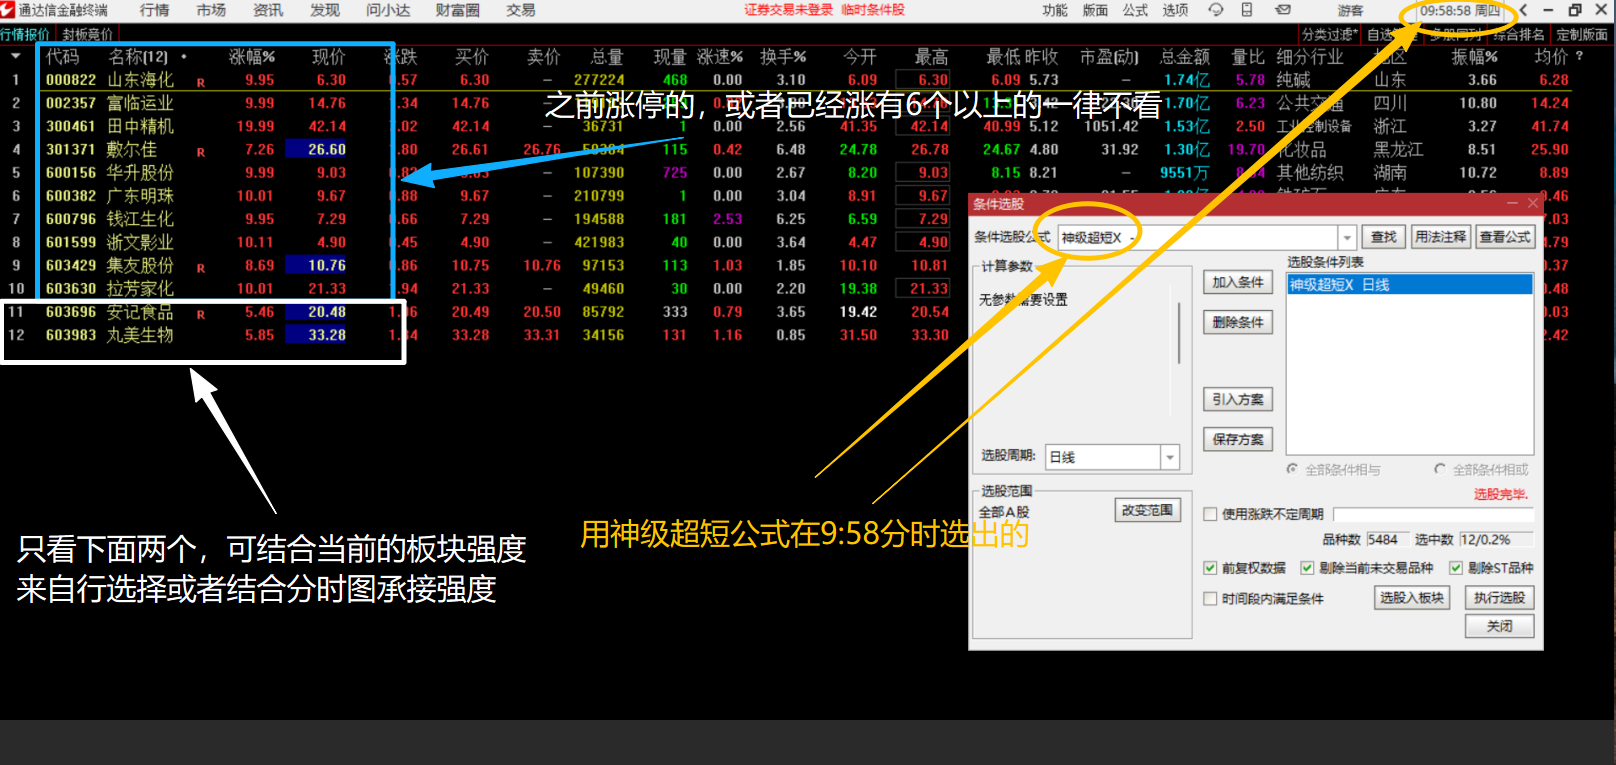Click the R marker on 山东海化 row
Image resolution: width=1616 pixels, height=765 pixels.
(201, 82)
